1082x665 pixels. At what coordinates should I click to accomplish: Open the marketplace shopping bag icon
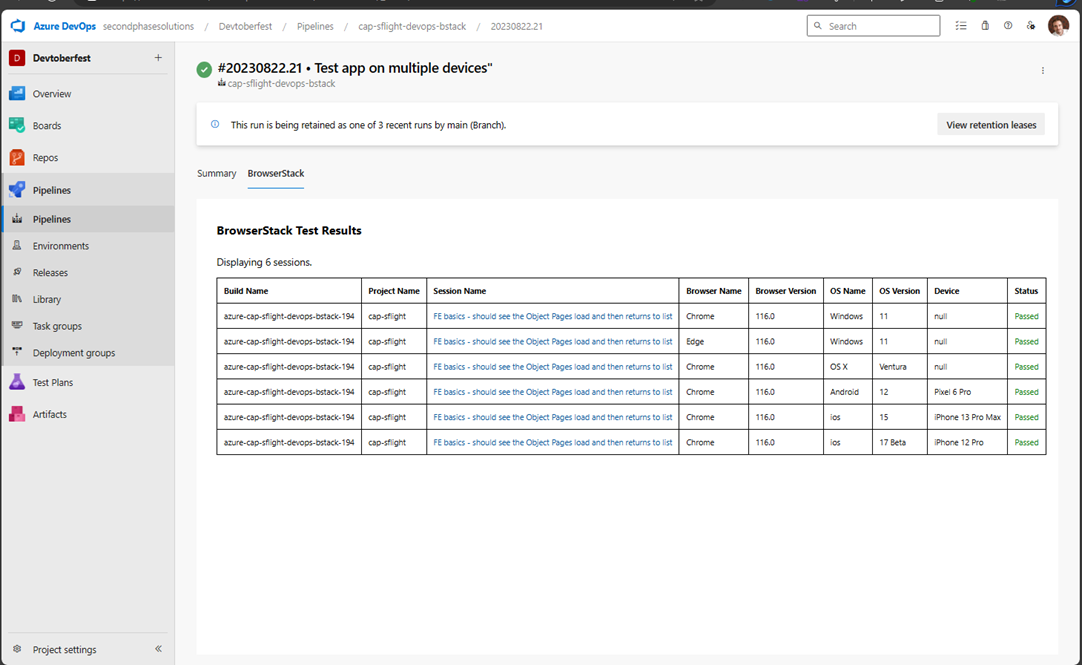pos(985,26)
